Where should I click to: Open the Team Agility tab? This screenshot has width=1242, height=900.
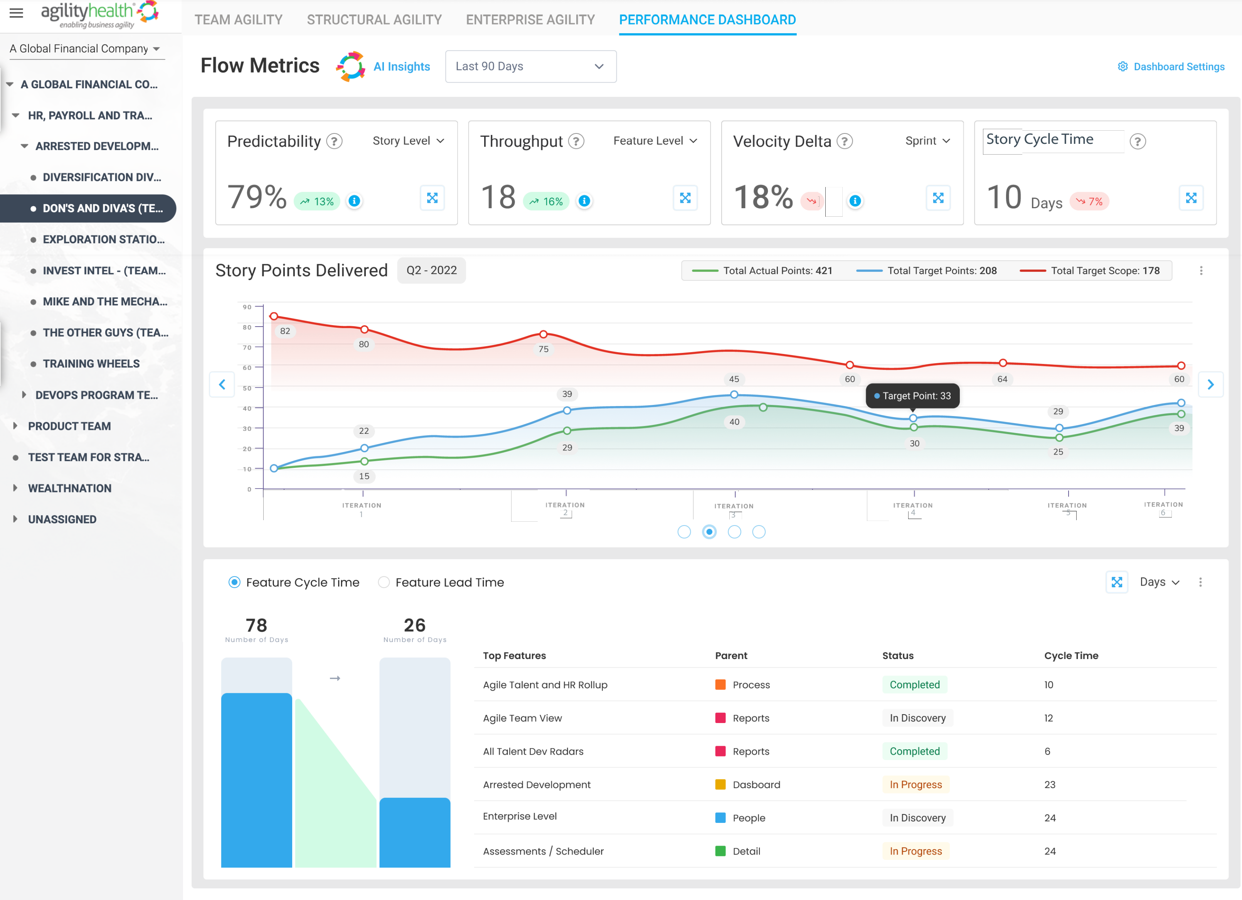[238, 19]
